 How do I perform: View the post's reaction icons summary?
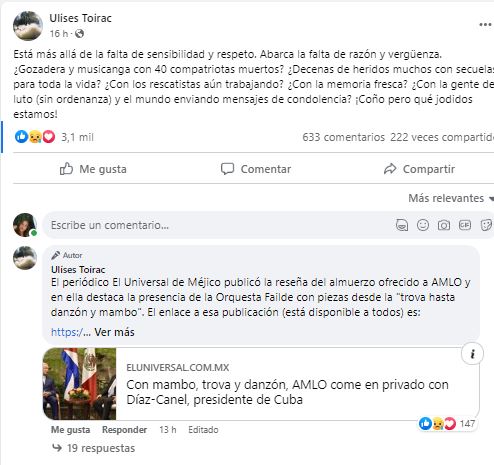pyautogui.click(x=35, y=137)
